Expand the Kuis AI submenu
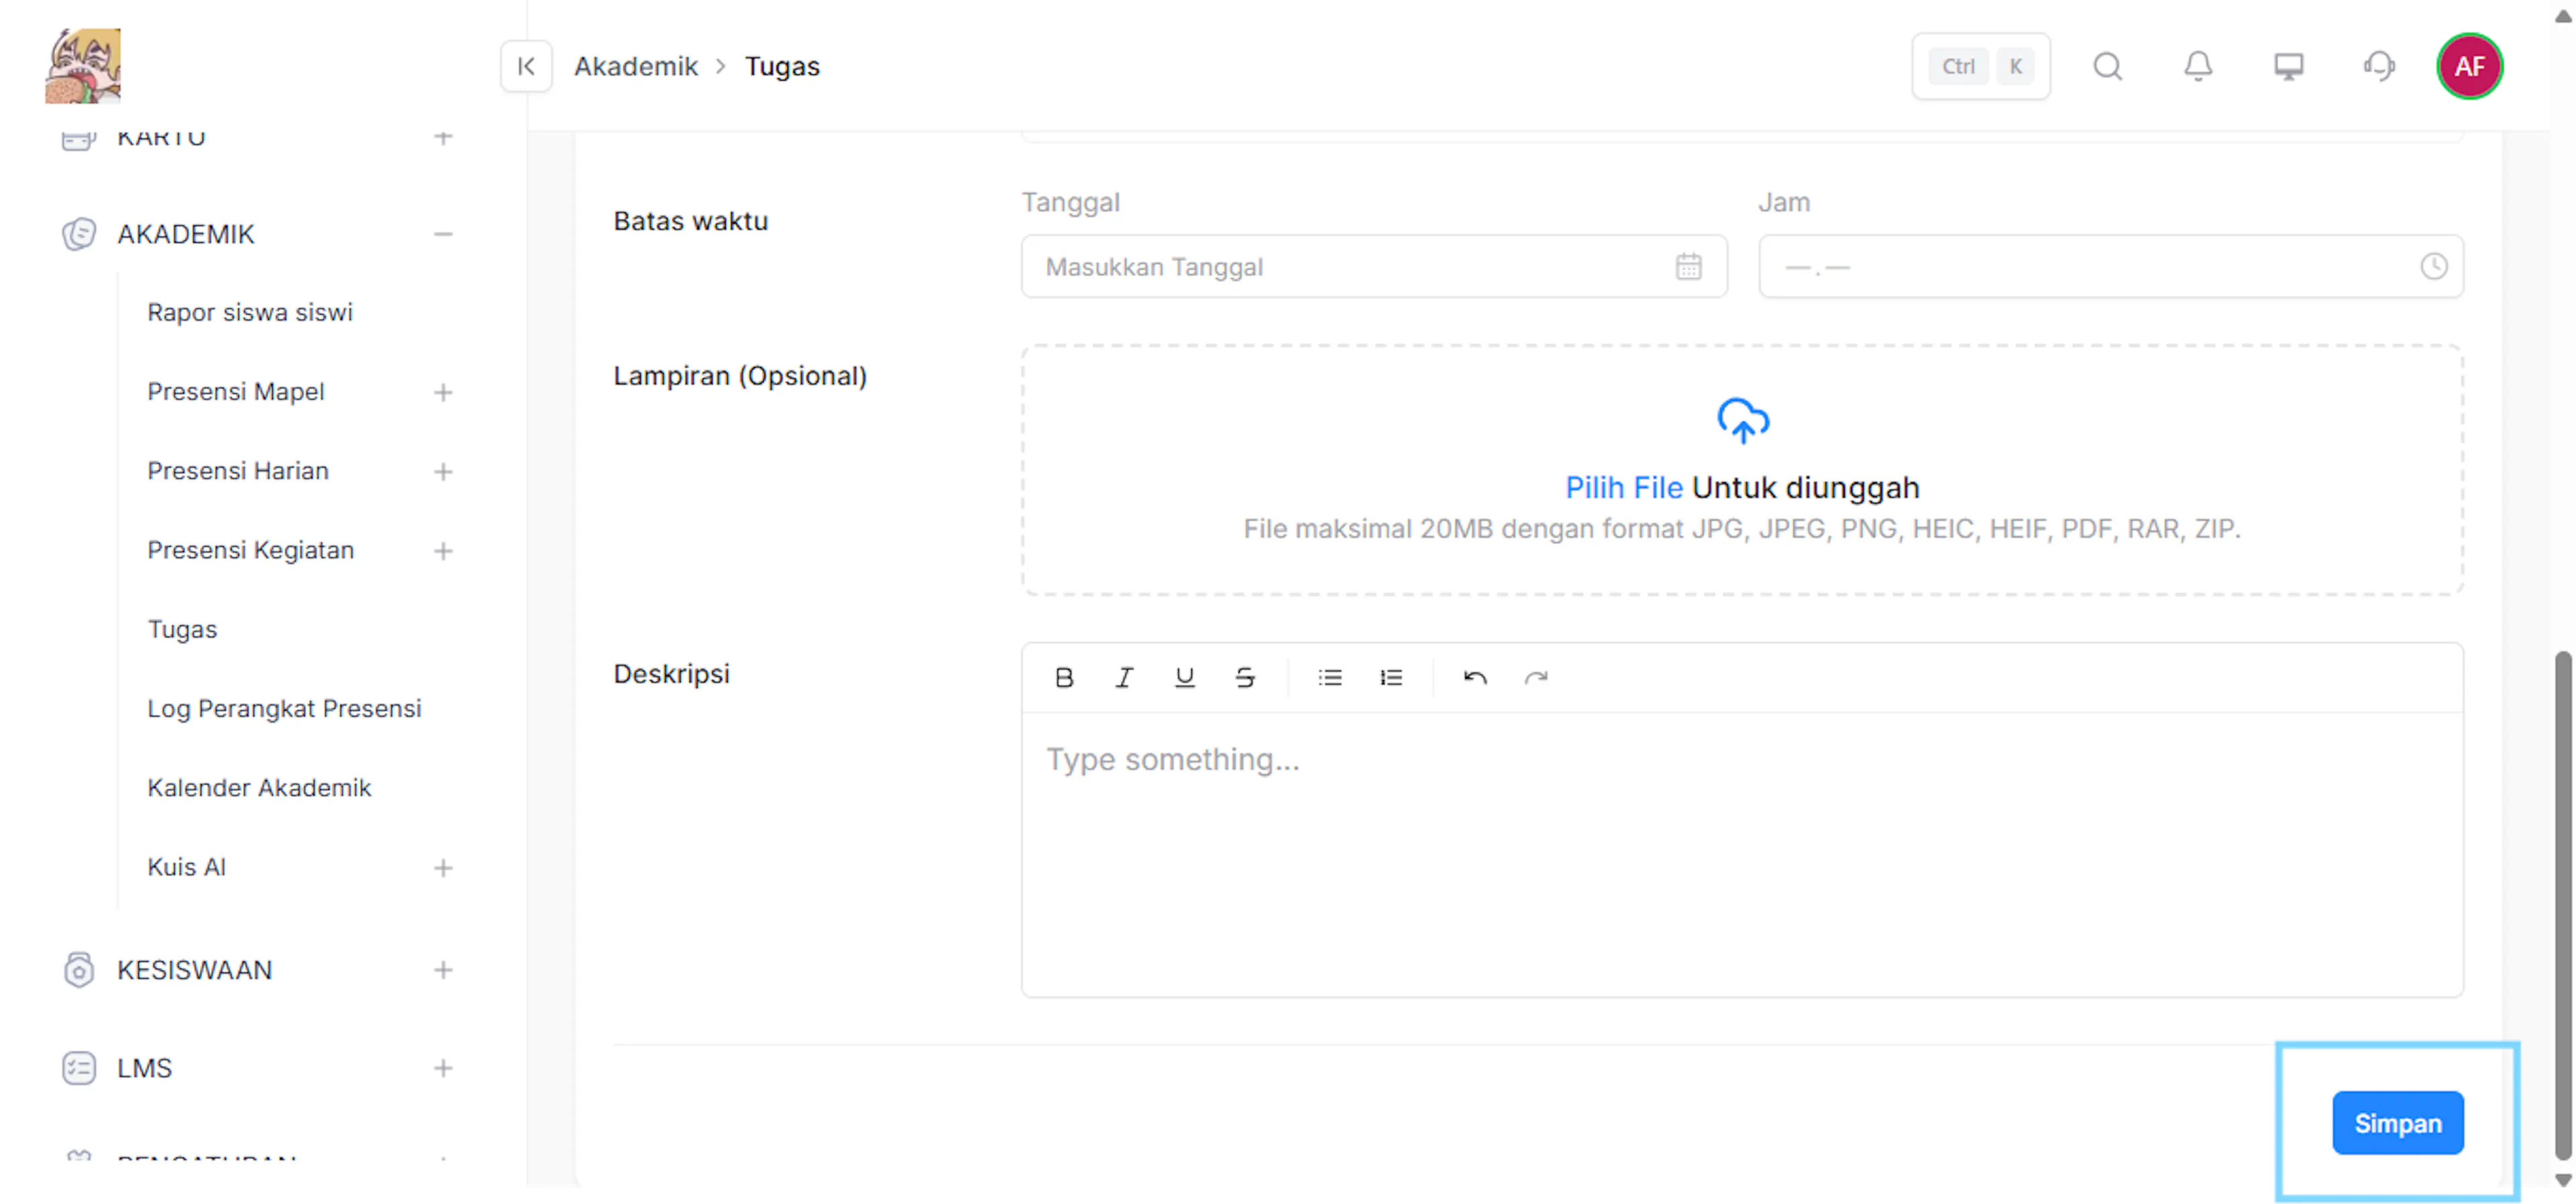The height and width of the screenshot is (1204, 2576). tap(443, 868)
